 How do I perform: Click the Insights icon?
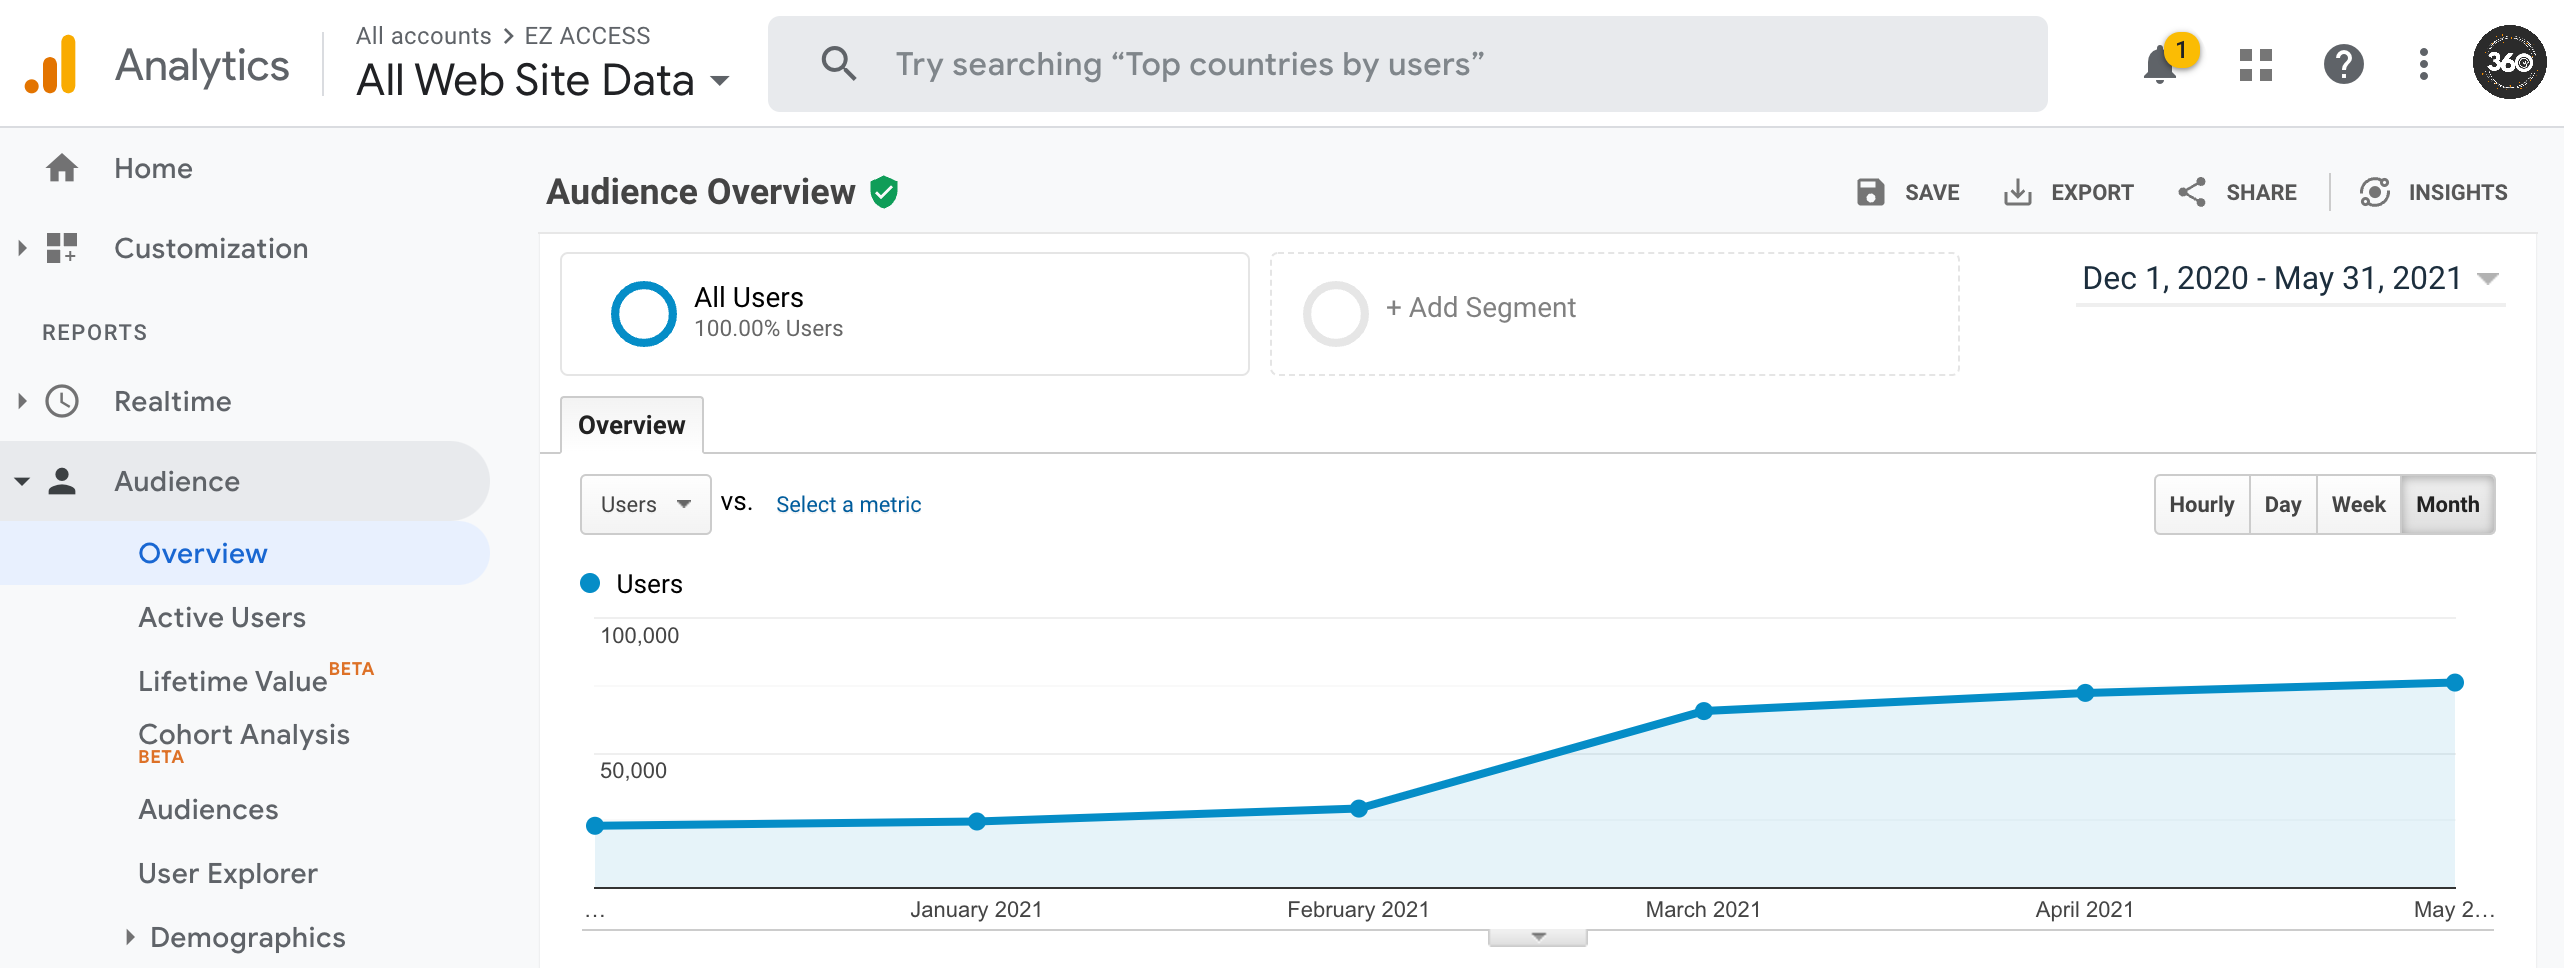coord(2375,192)
